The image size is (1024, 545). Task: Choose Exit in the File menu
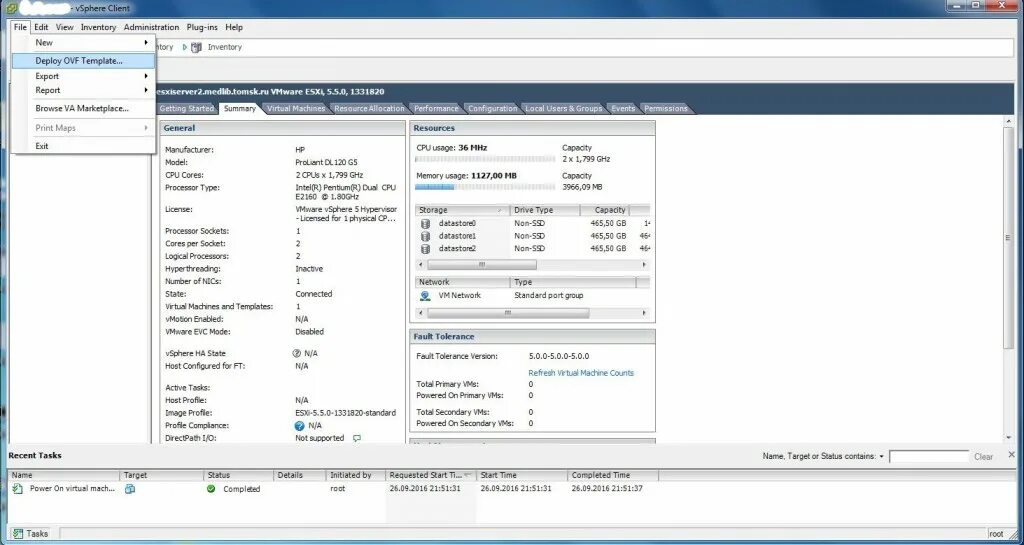click(x=83, y=146)
